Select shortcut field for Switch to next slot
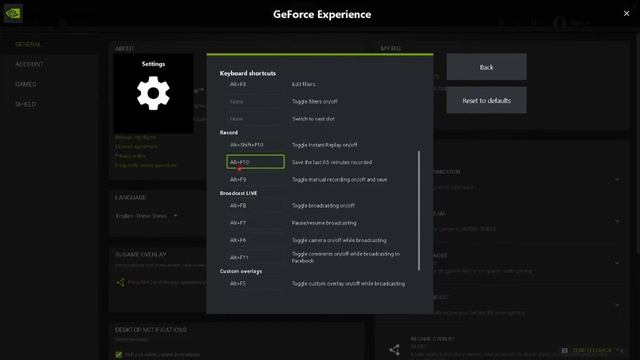The height and width of the screenshot is (360, 640). click(255, 119)
